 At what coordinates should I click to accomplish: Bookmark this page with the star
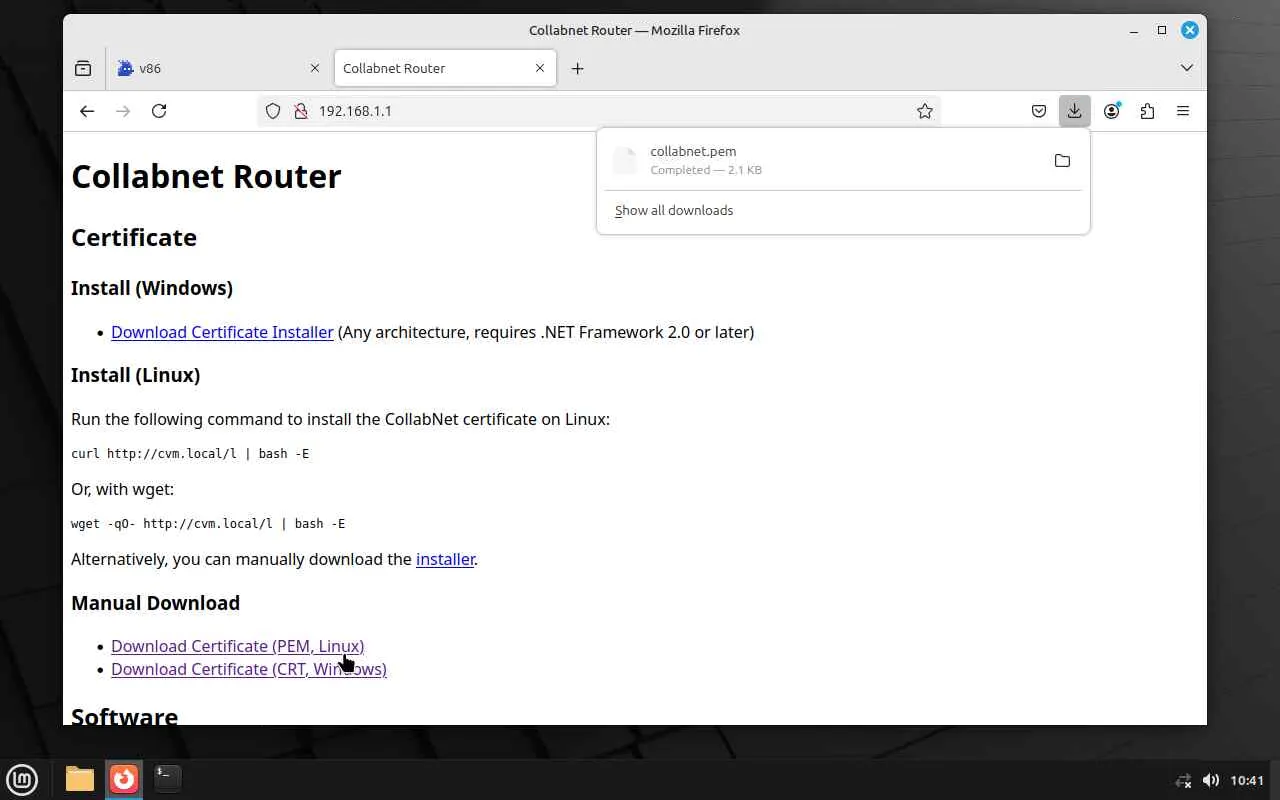(925, 111)
